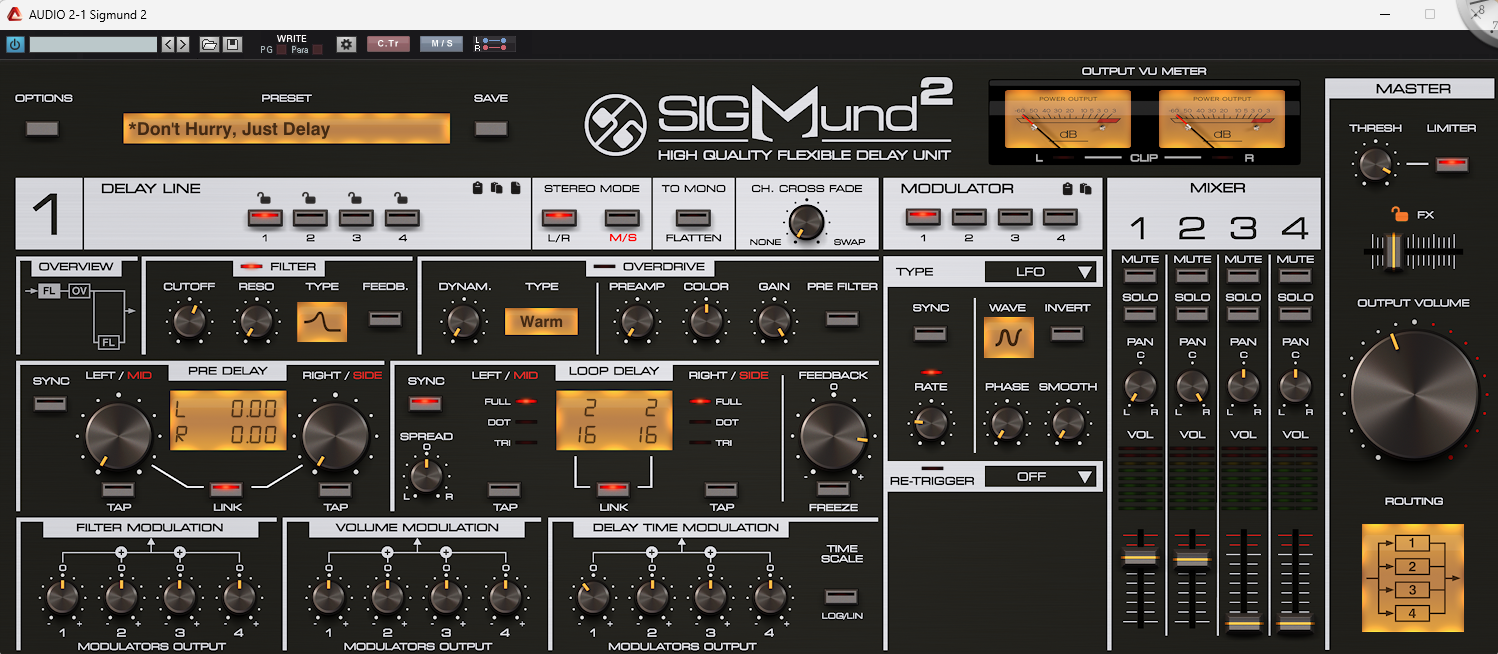
Task: Disable loop delay sync switch
Action: tap(426, 403)
